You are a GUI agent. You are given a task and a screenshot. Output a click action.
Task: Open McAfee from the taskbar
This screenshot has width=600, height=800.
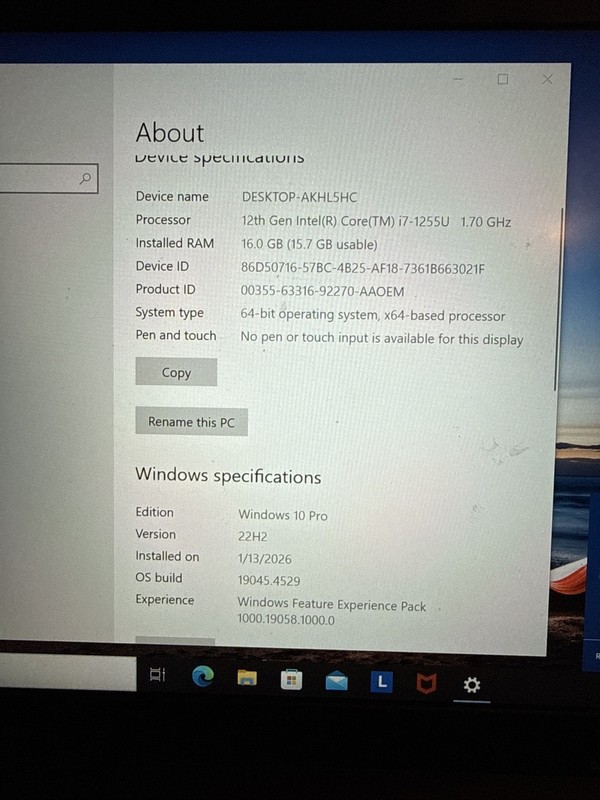426,683
